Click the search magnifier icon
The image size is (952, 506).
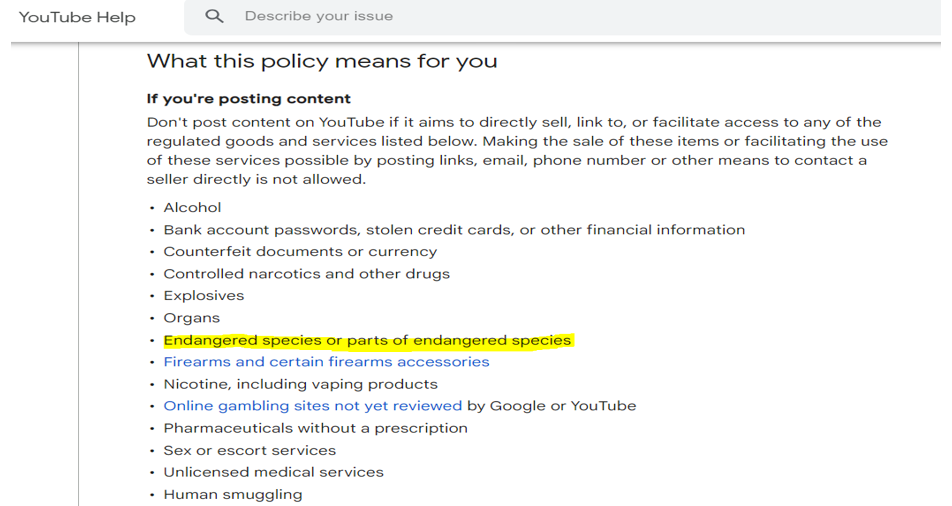[214, 16]
